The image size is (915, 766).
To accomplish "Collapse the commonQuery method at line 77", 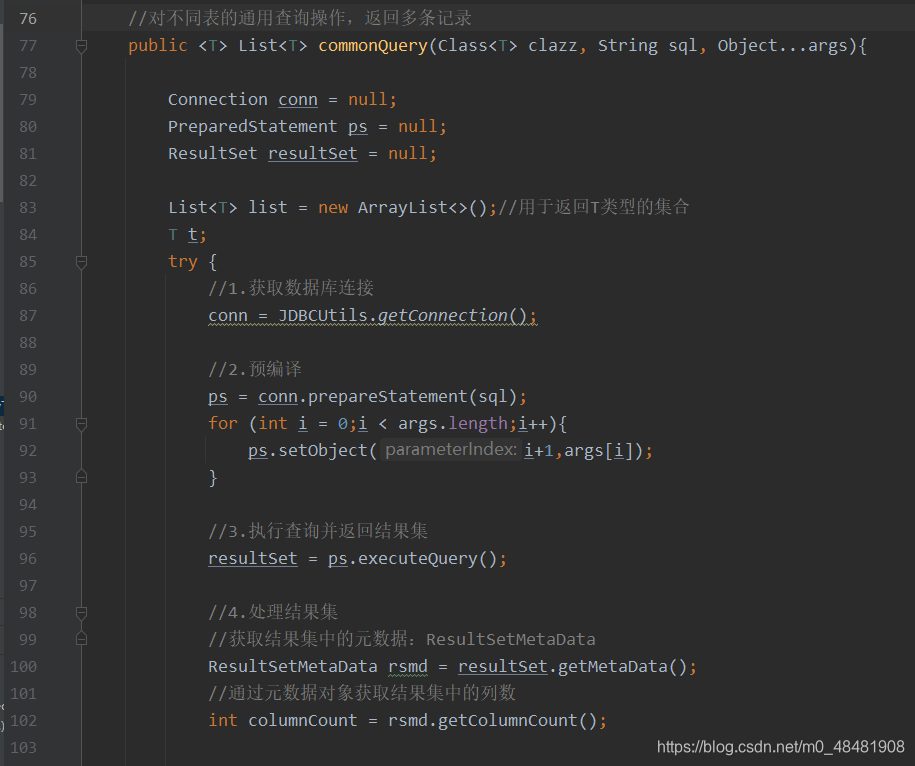I will pos(82,46).
